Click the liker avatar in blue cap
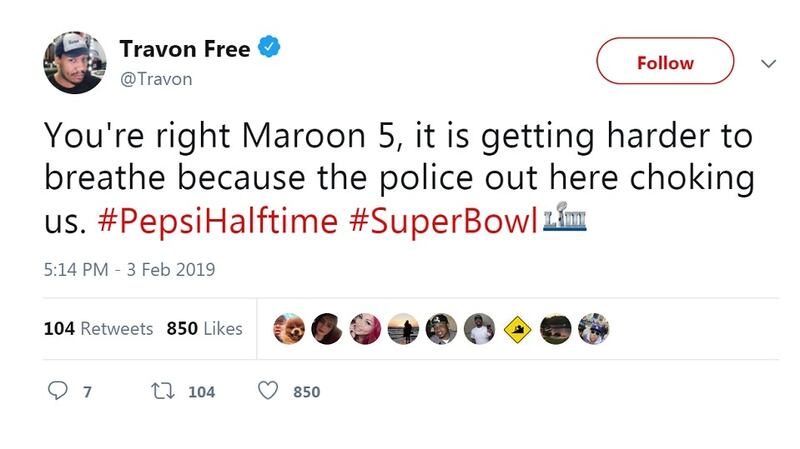 tap(593, 328)
